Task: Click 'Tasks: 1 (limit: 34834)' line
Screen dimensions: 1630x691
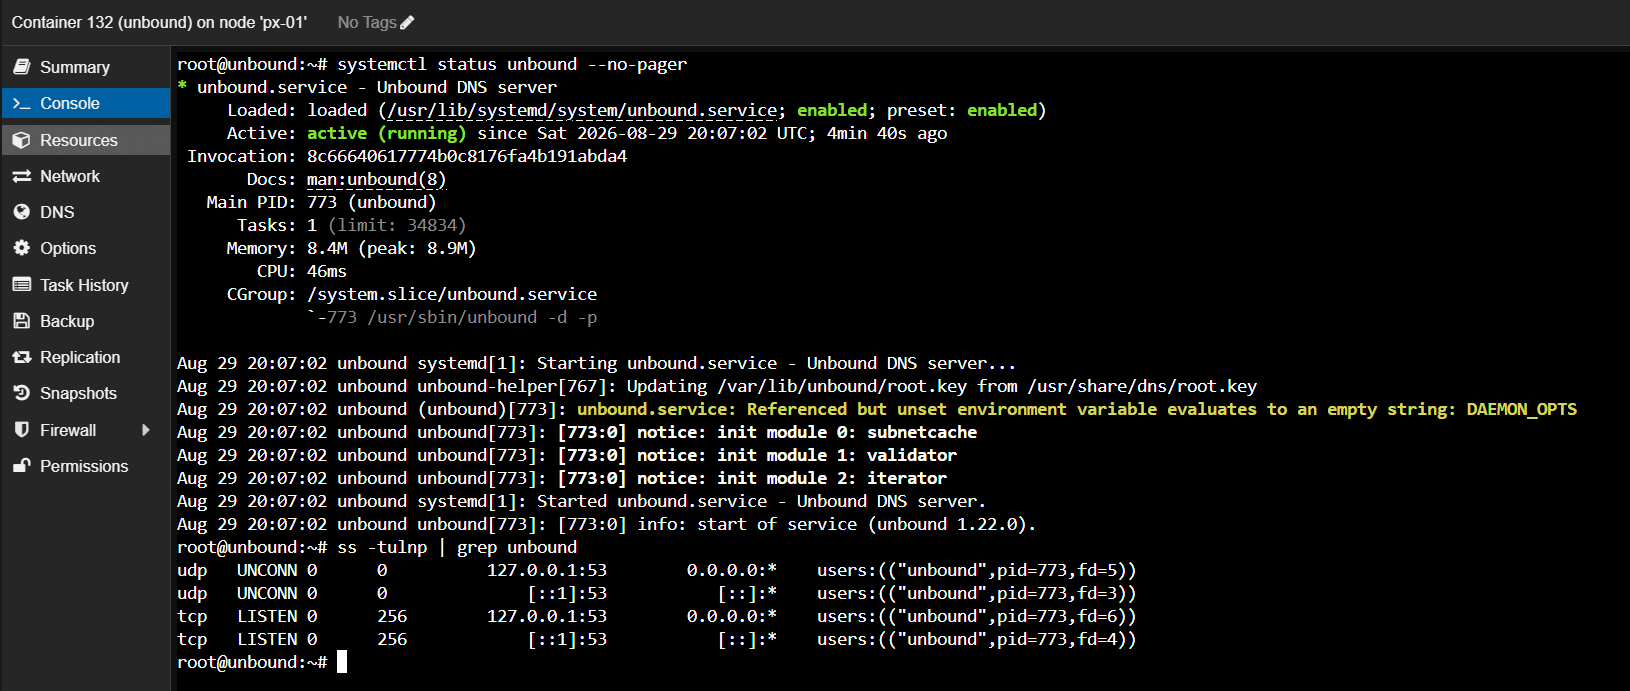Action: (x=352, y=225)
